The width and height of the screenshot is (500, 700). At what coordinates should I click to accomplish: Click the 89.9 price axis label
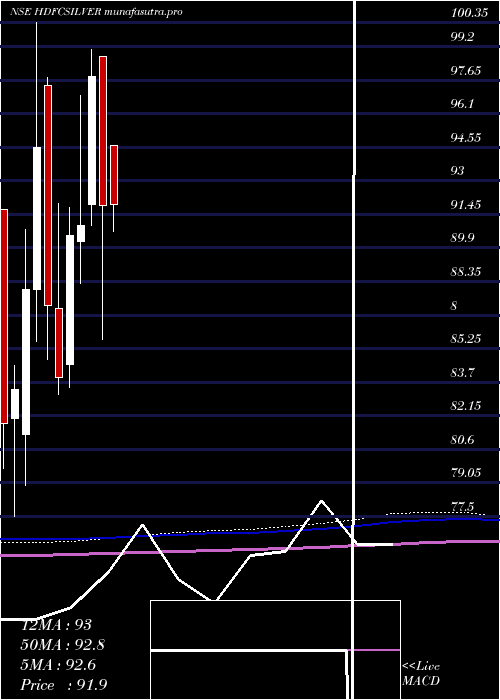(462, 238)
